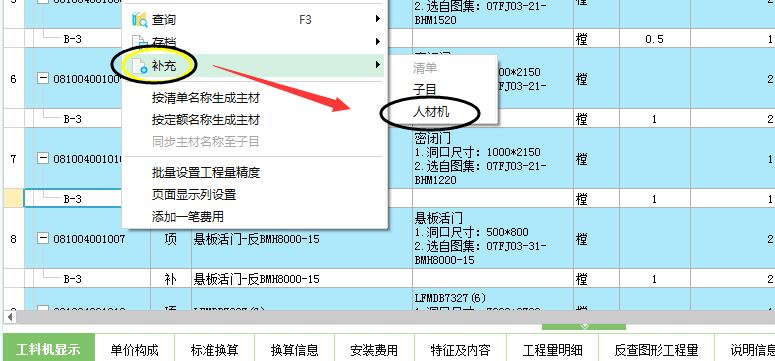Click the 0.5 quantity cell
The height and width of the screenshot is (361, 775).
coord(655,39)
